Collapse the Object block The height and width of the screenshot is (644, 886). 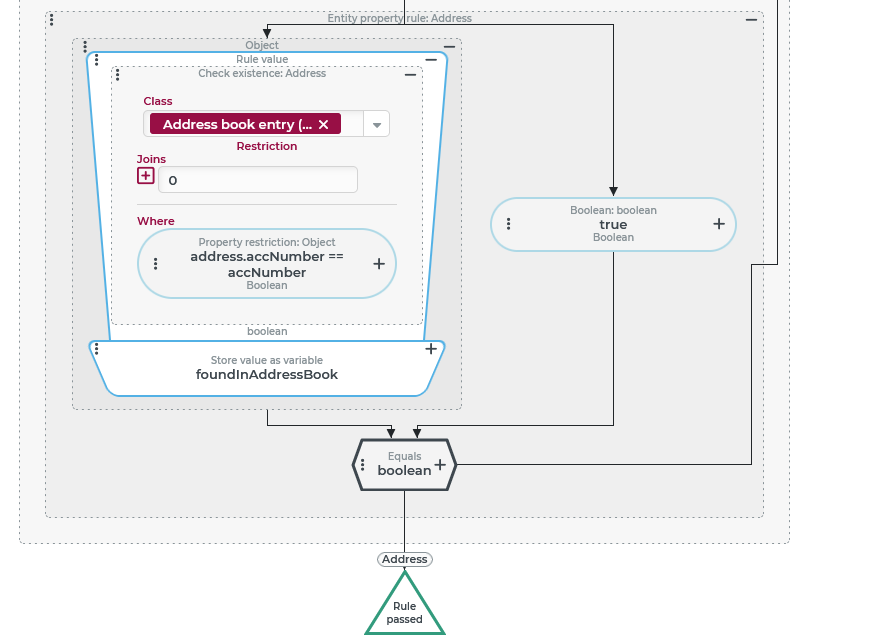449,46
